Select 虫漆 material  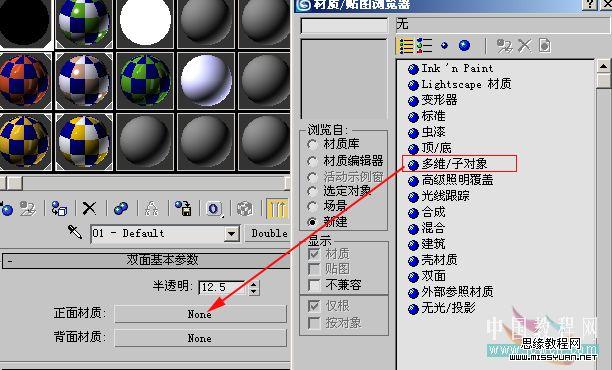click(x=426, y=132)
